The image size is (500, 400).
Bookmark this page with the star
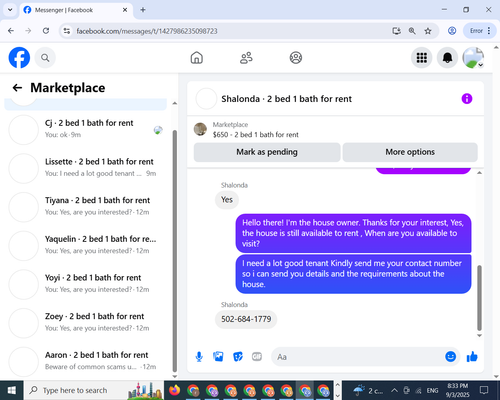[x=428, y=31]
